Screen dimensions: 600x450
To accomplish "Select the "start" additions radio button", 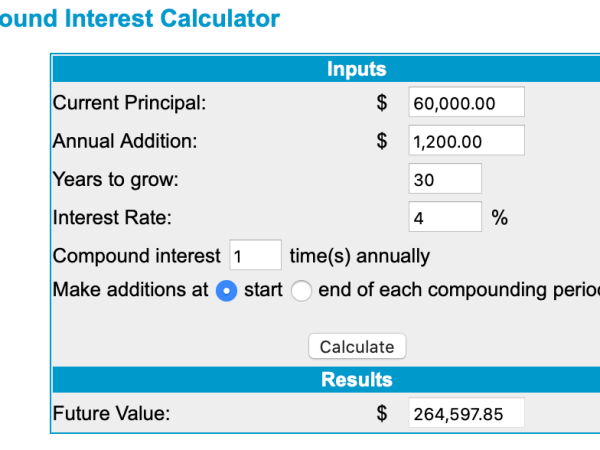I will click(227, 291).
